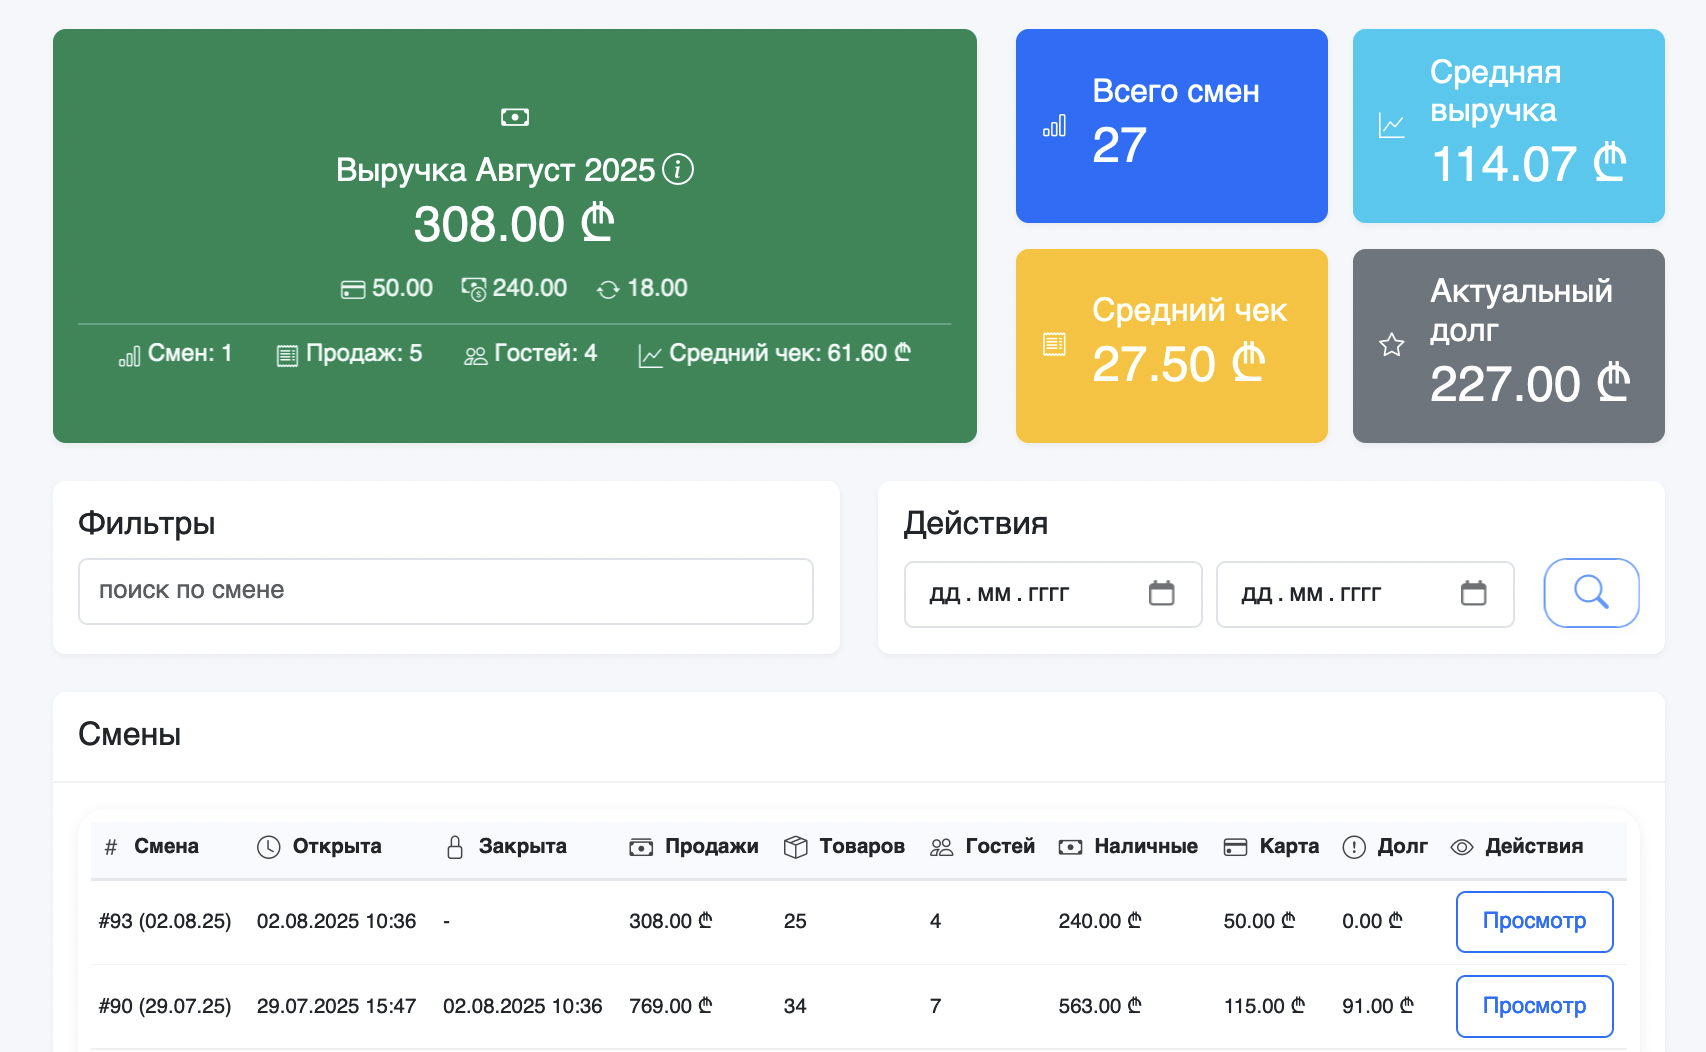Click the padlock icon beside Закрыта column header
The height and width of the screenshot is (1052, 1706).
(455, 846)
